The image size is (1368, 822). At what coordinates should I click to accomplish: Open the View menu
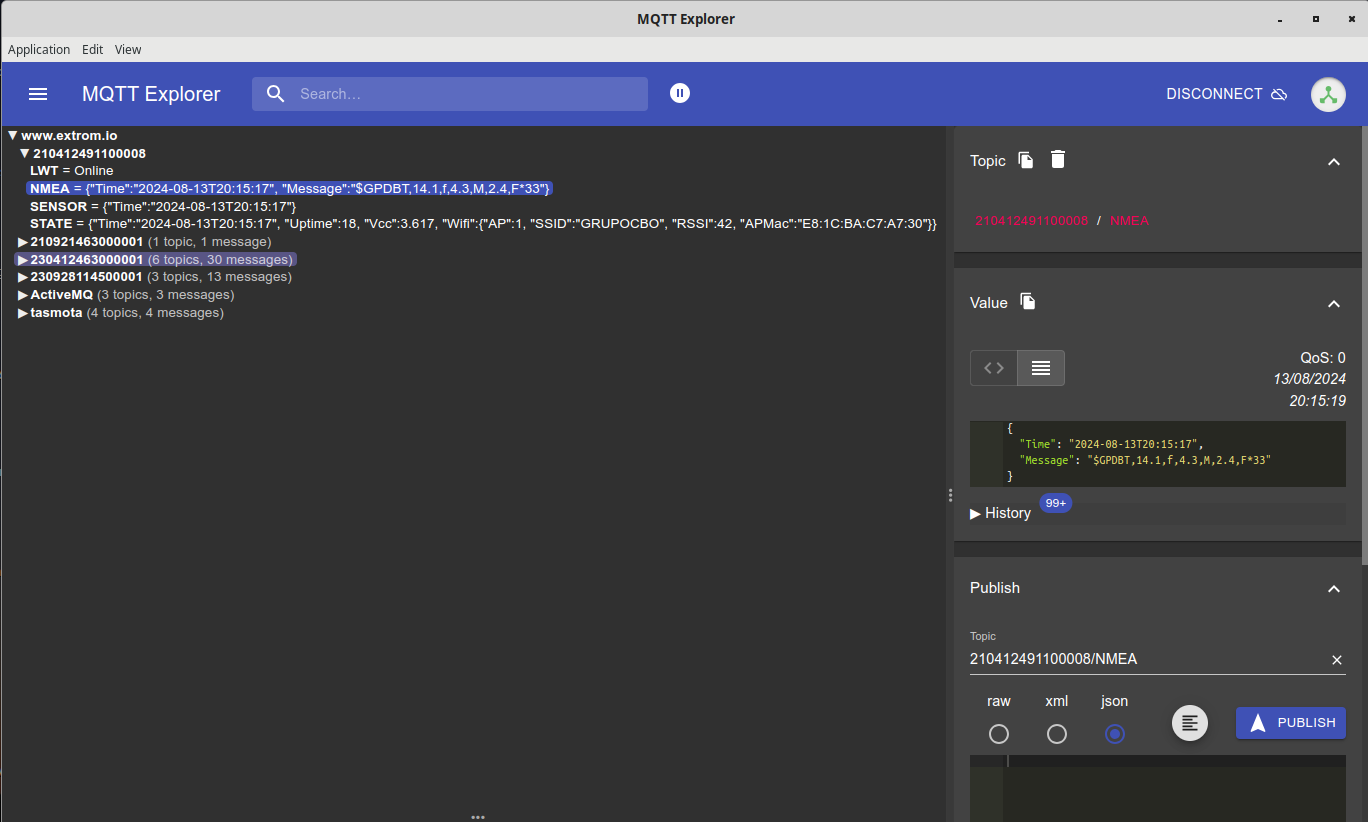[x=128, y=49]
